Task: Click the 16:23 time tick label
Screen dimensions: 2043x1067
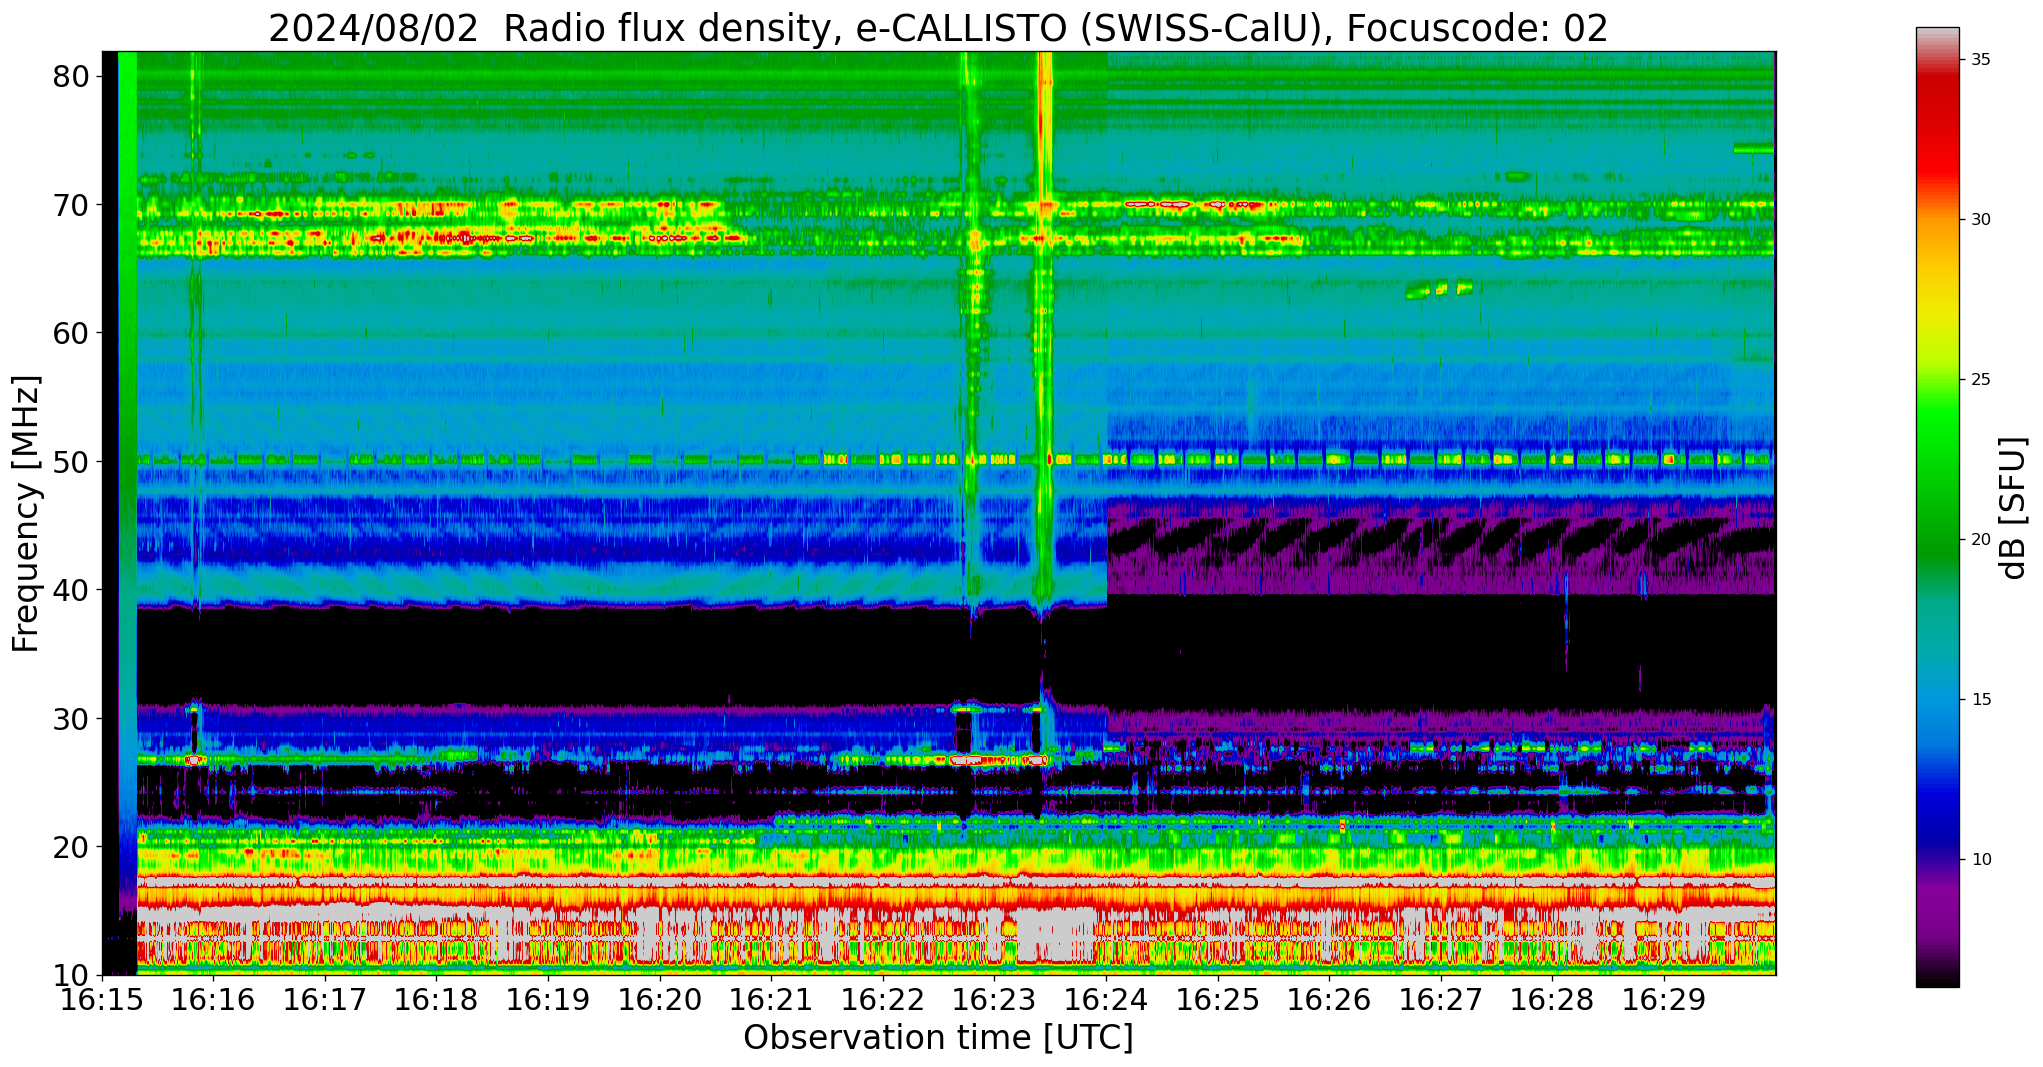Action: tap(994, 999)
